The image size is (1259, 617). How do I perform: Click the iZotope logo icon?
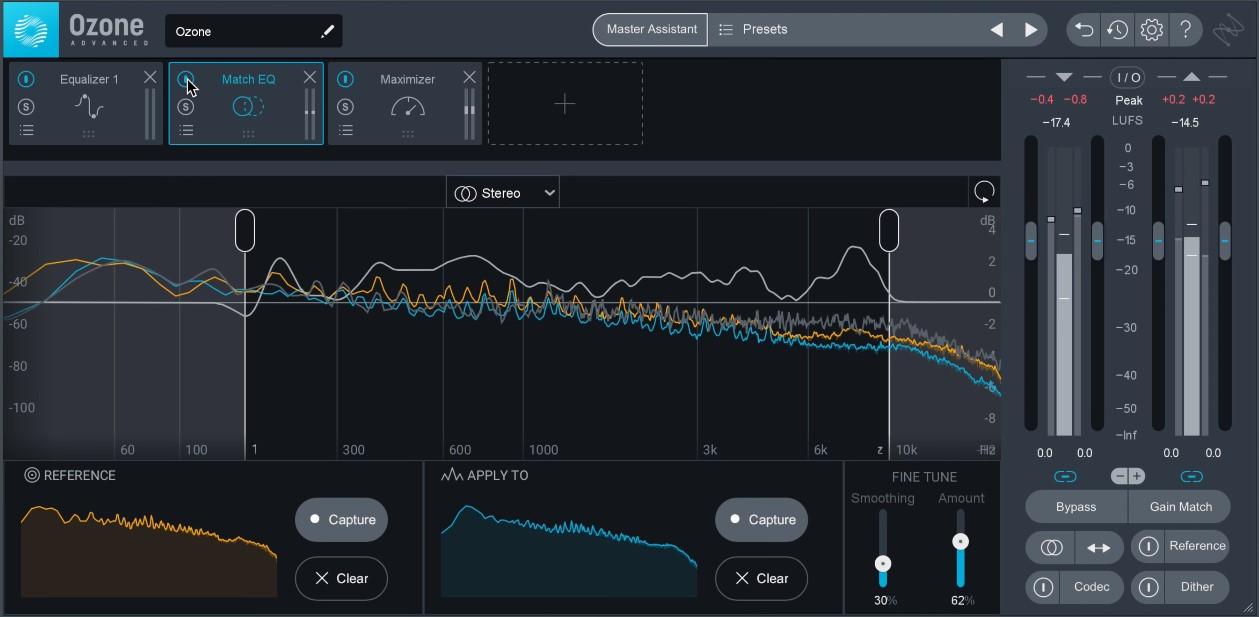tap(1229, 30)
